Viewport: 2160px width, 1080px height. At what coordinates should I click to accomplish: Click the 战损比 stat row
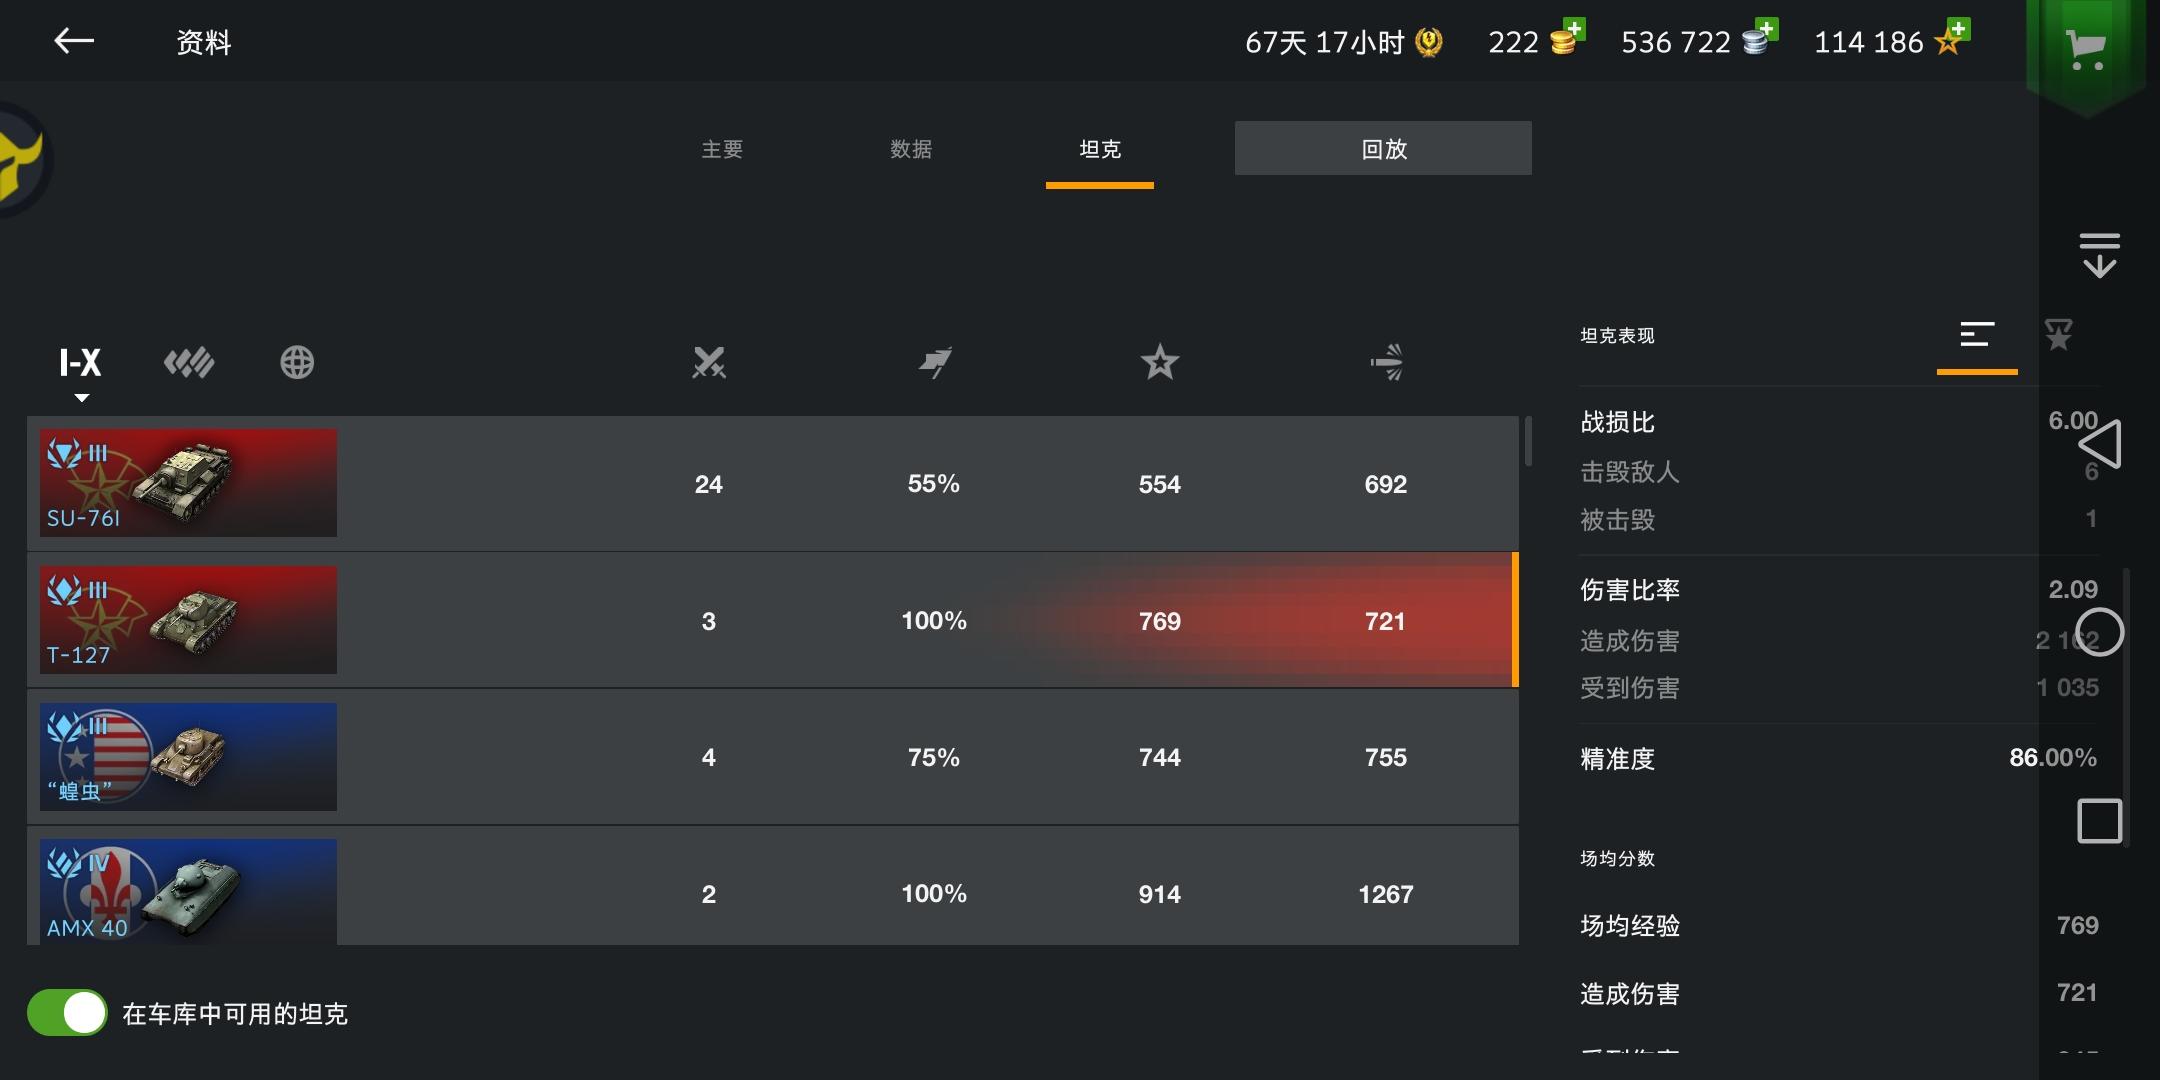tap(1839, 422)
